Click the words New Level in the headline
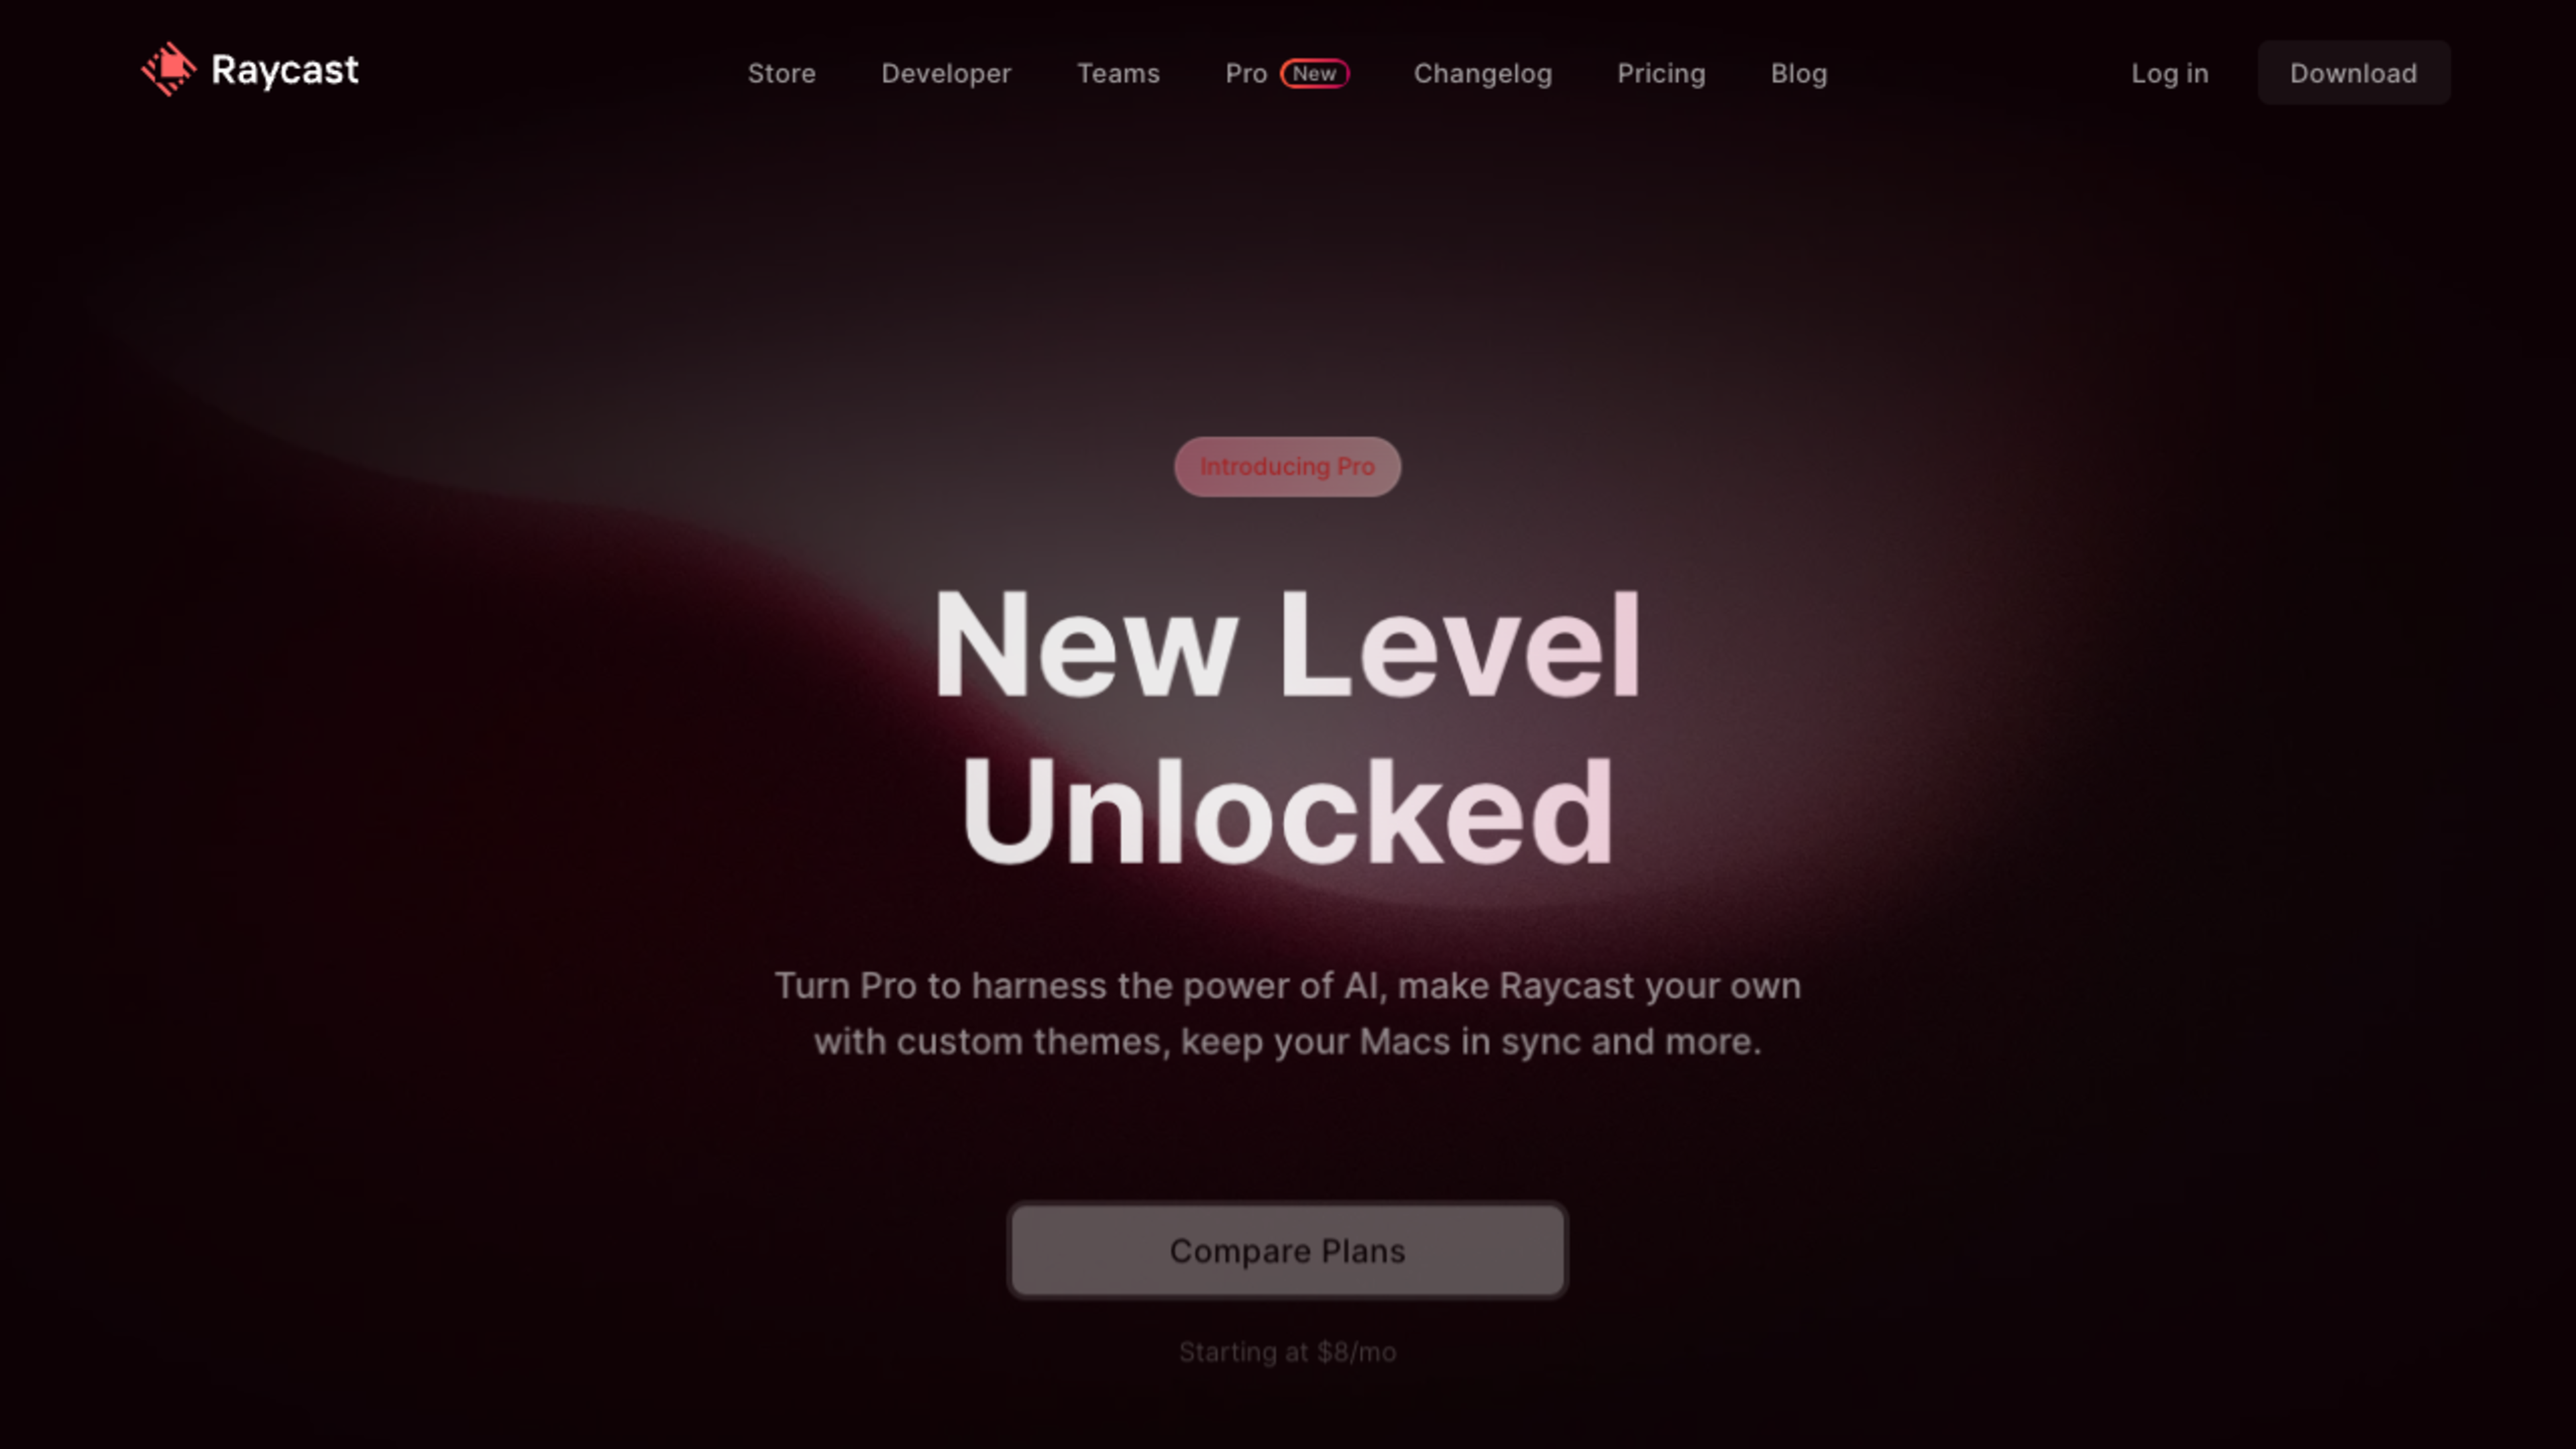This screenshot has height=1449, width=2576. coord(1287,645)
